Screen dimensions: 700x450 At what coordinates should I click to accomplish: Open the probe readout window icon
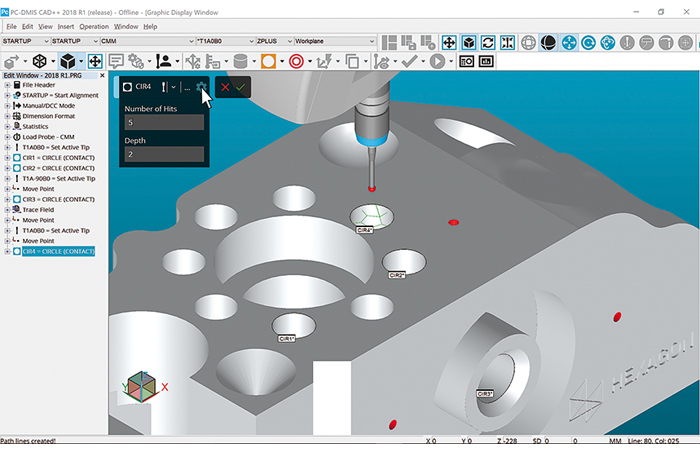467,61
